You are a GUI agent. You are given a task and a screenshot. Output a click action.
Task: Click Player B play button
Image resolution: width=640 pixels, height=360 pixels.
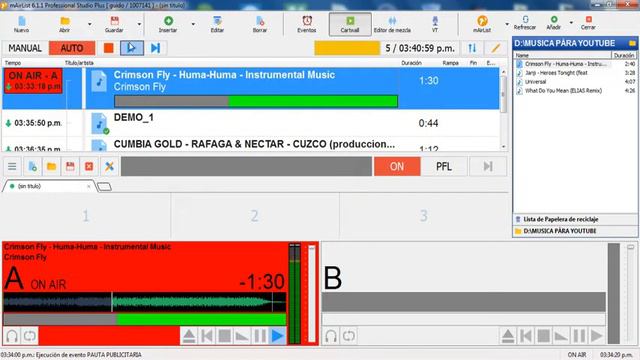coord(597,336)
